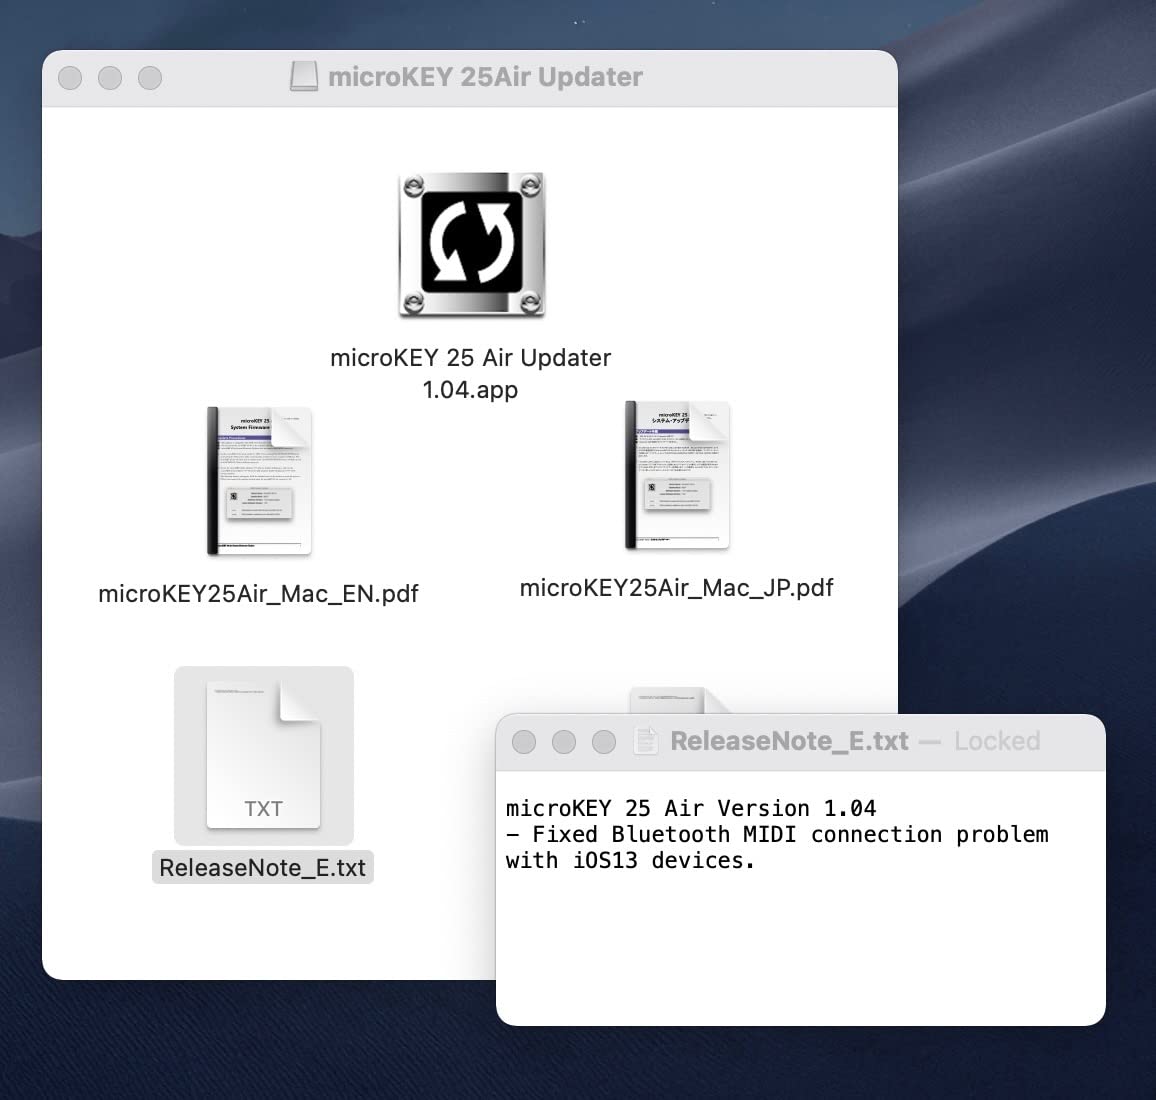The height and width of the screenshot is (1100, 1156).
Task: Click the "Locked" status in the ReleaseNote title bar
Action: (997, 741)
